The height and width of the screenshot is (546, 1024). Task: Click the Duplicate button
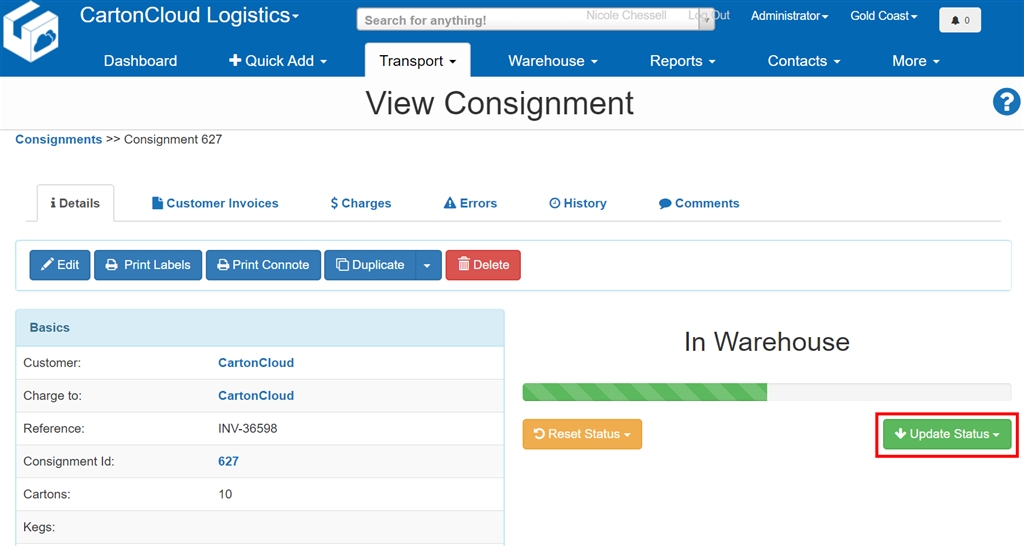pyautogui.click(x=370, y=265)
